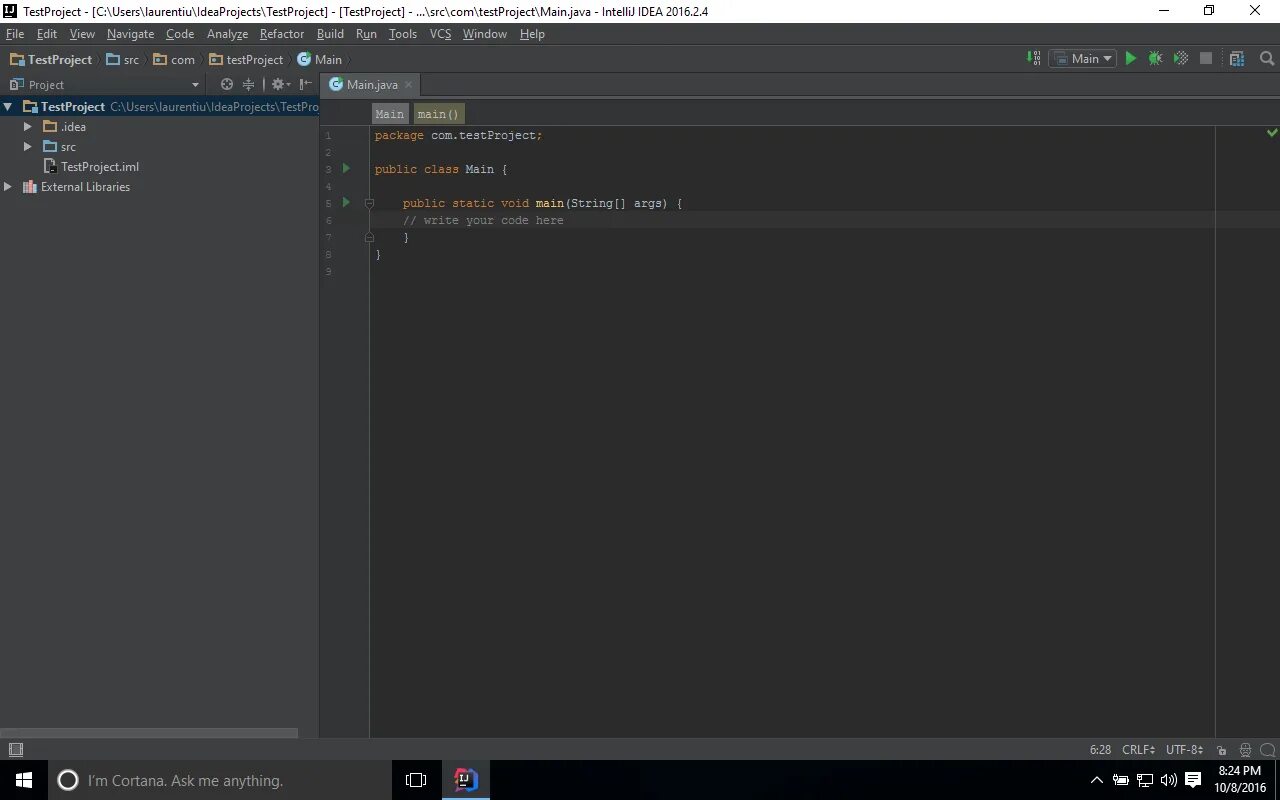Expand the .idea folder

pos(28,126)
